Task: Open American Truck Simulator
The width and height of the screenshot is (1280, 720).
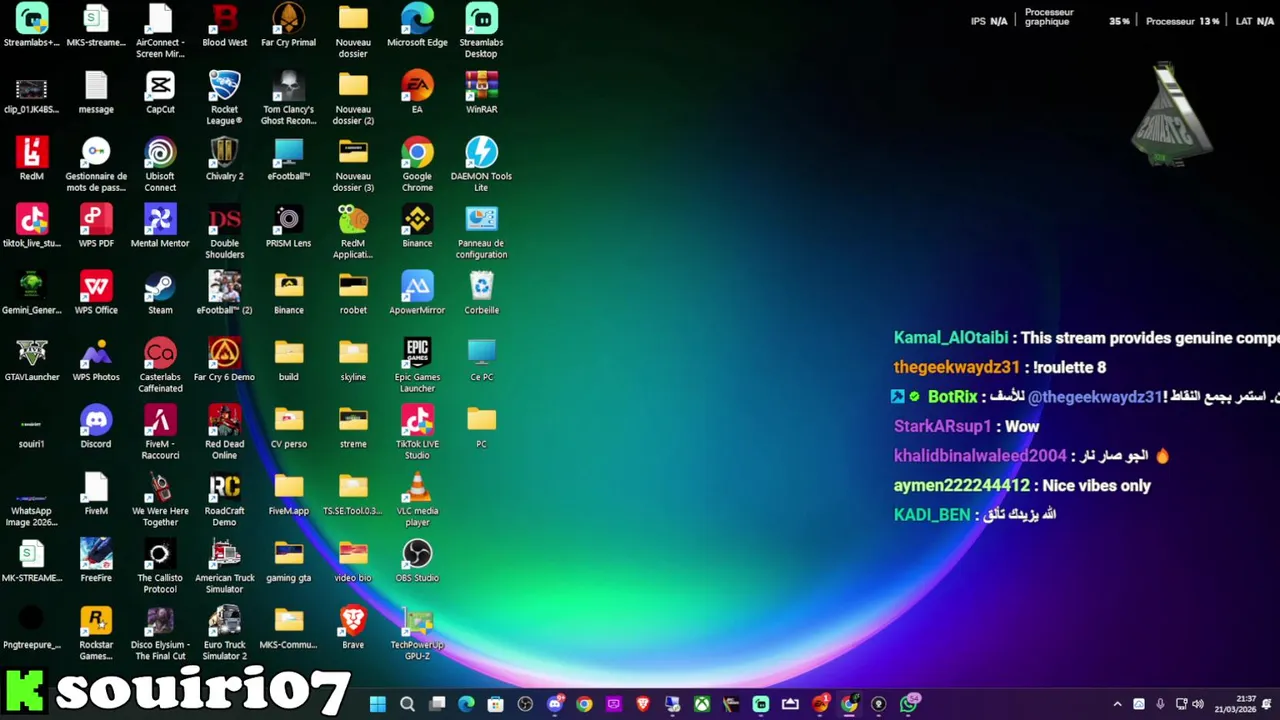Action: click(224, 566)
